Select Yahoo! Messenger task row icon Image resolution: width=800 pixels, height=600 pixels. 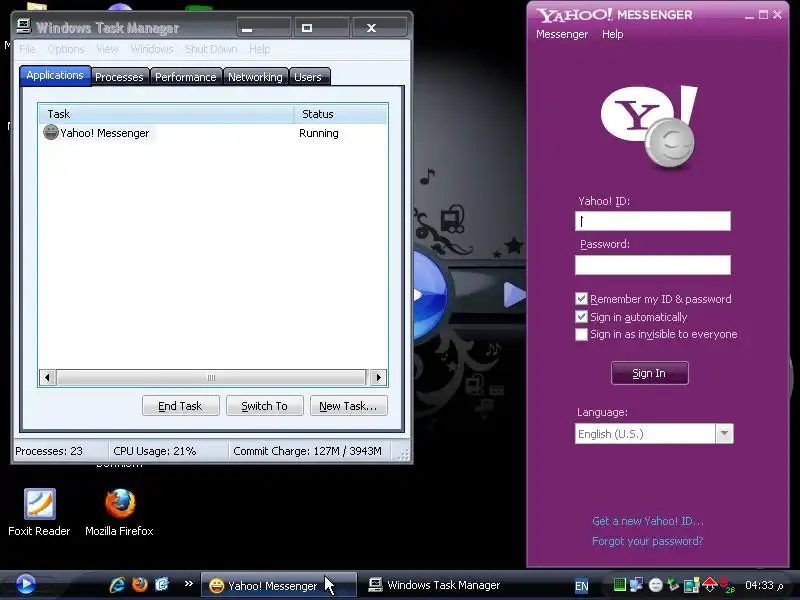tap(51, 132)
